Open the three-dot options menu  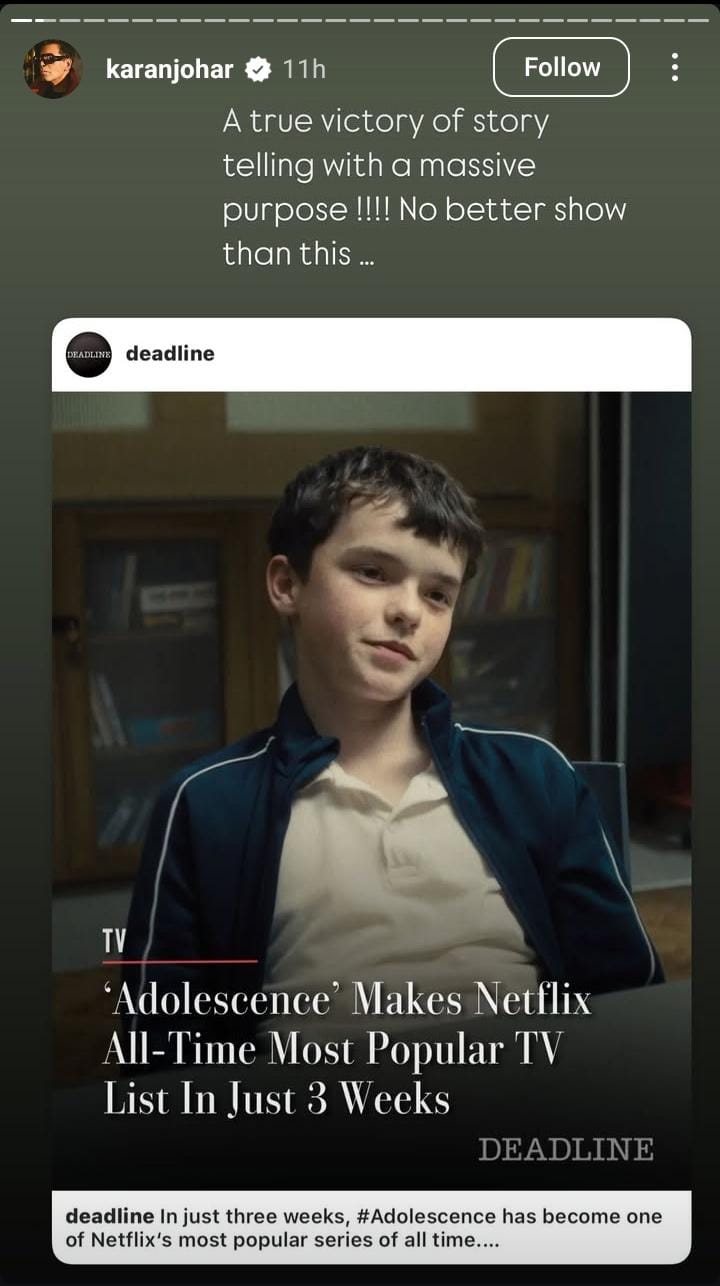[x=675, y=67]
